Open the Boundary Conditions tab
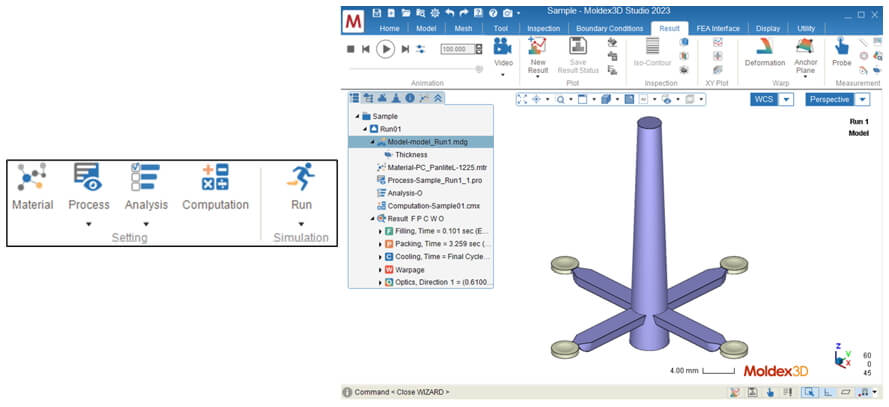889x407 pixels. click(609, 28)
